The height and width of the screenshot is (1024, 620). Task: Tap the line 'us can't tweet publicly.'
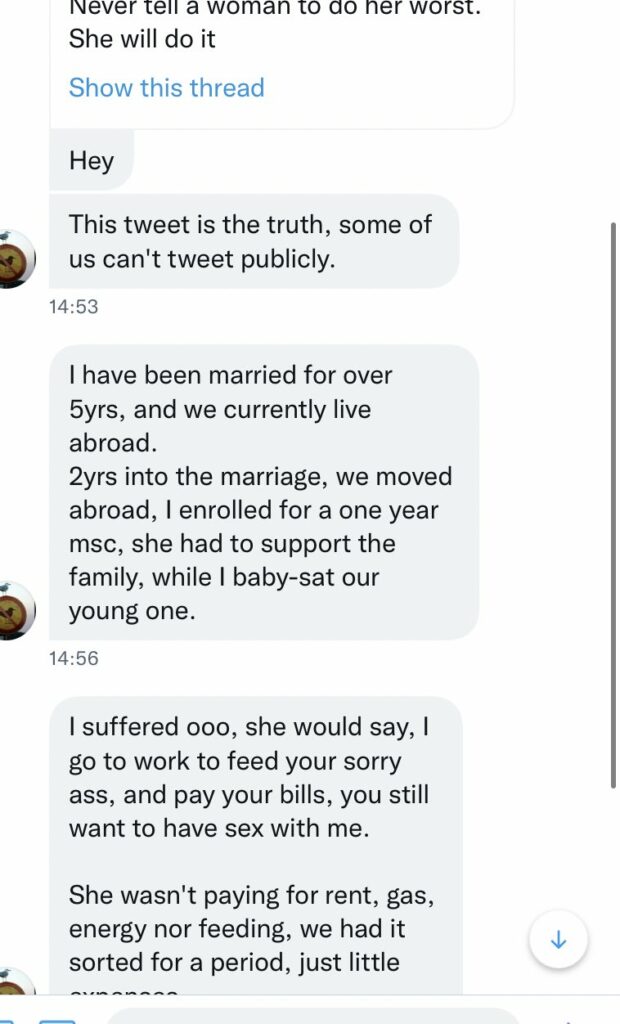[200, 259]
